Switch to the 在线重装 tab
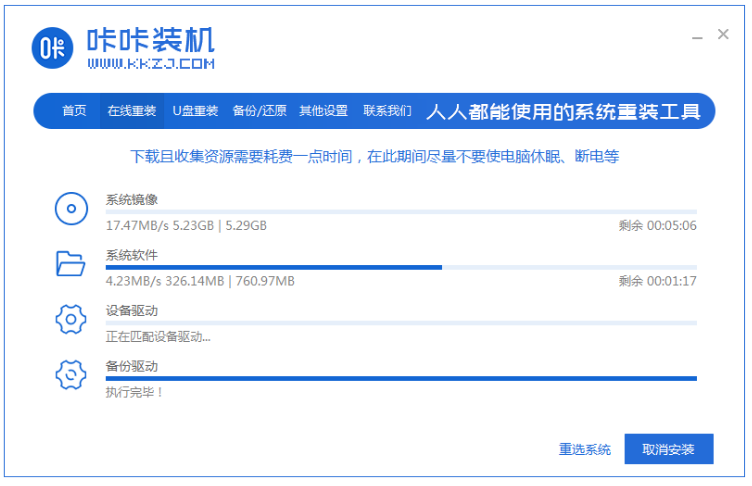Image resolution: width=752 pixels, height=486 pixels. pos(132,111)
